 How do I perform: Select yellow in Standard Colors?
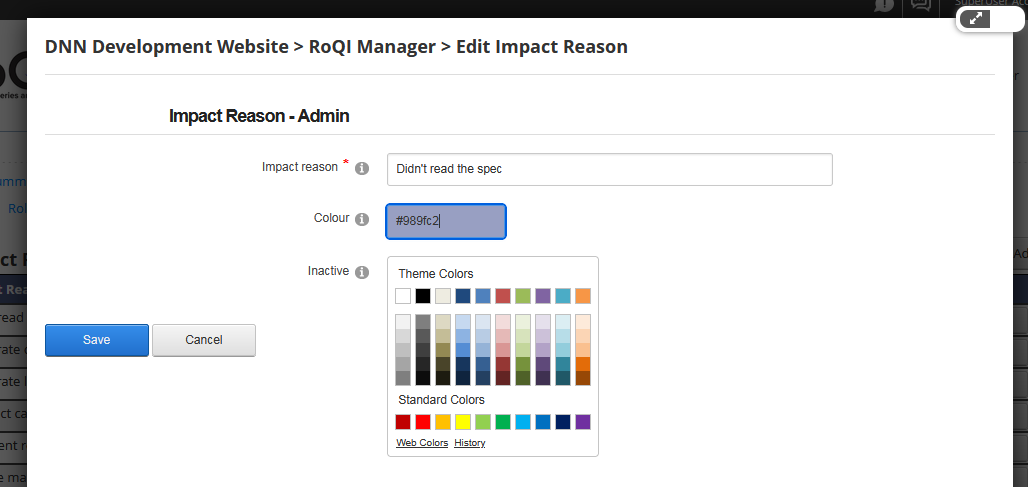click(463, 422)
